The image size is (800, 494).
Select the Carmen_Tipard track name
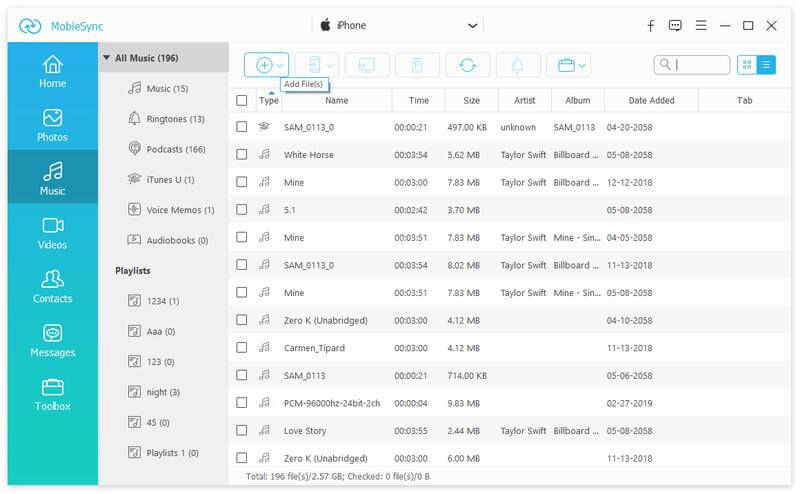click(314, 348)
